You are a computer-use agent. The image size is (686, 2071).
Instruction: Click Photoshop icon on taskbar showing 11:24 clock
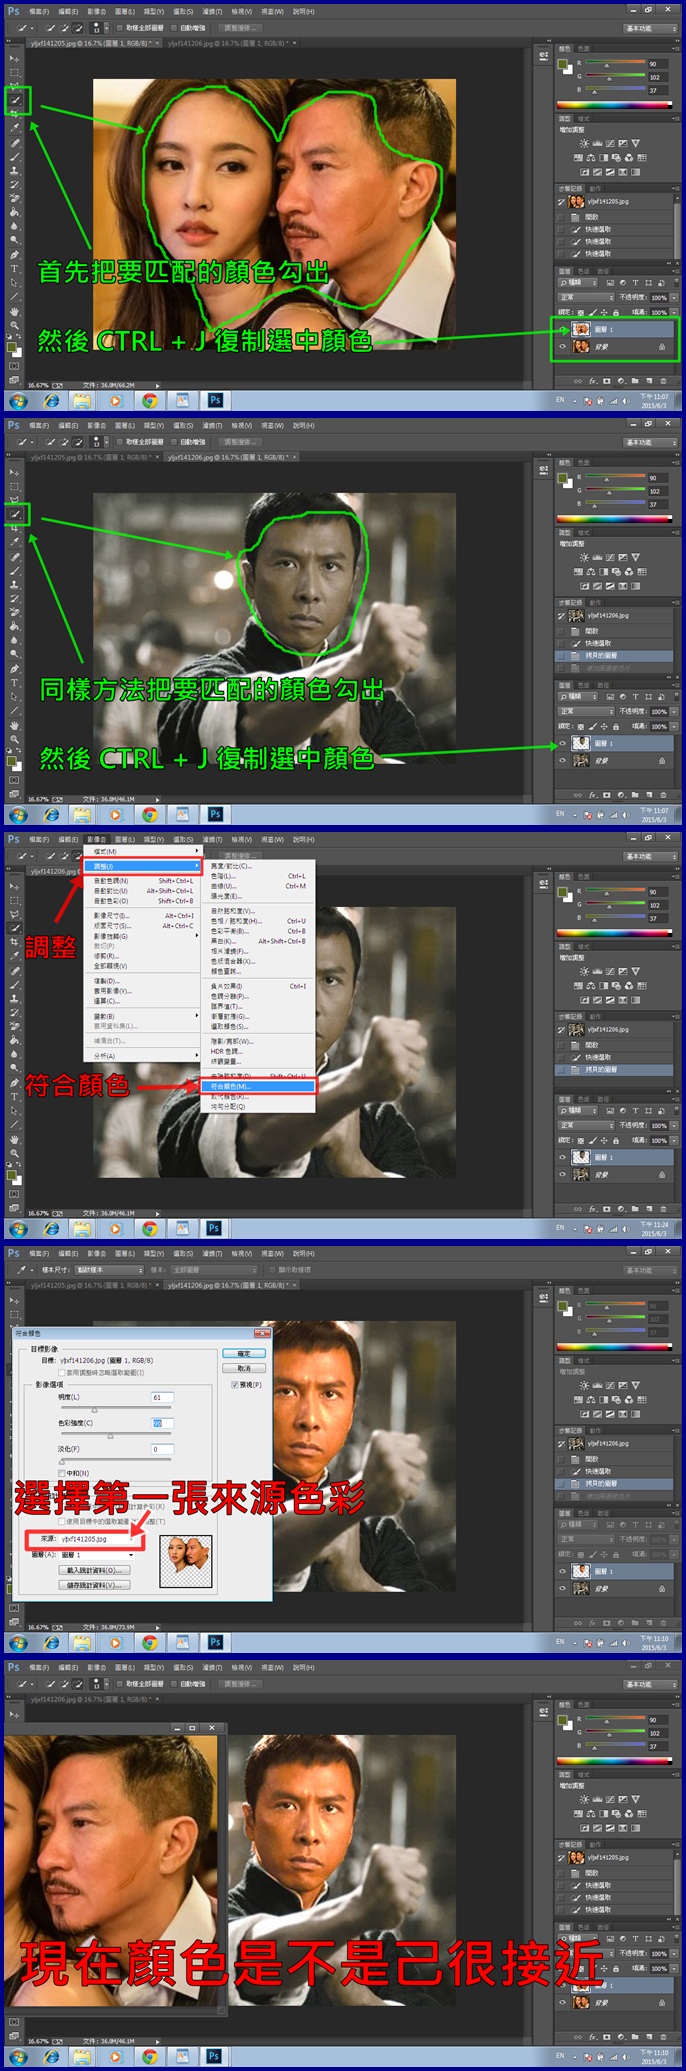(x=215, y=1228)
